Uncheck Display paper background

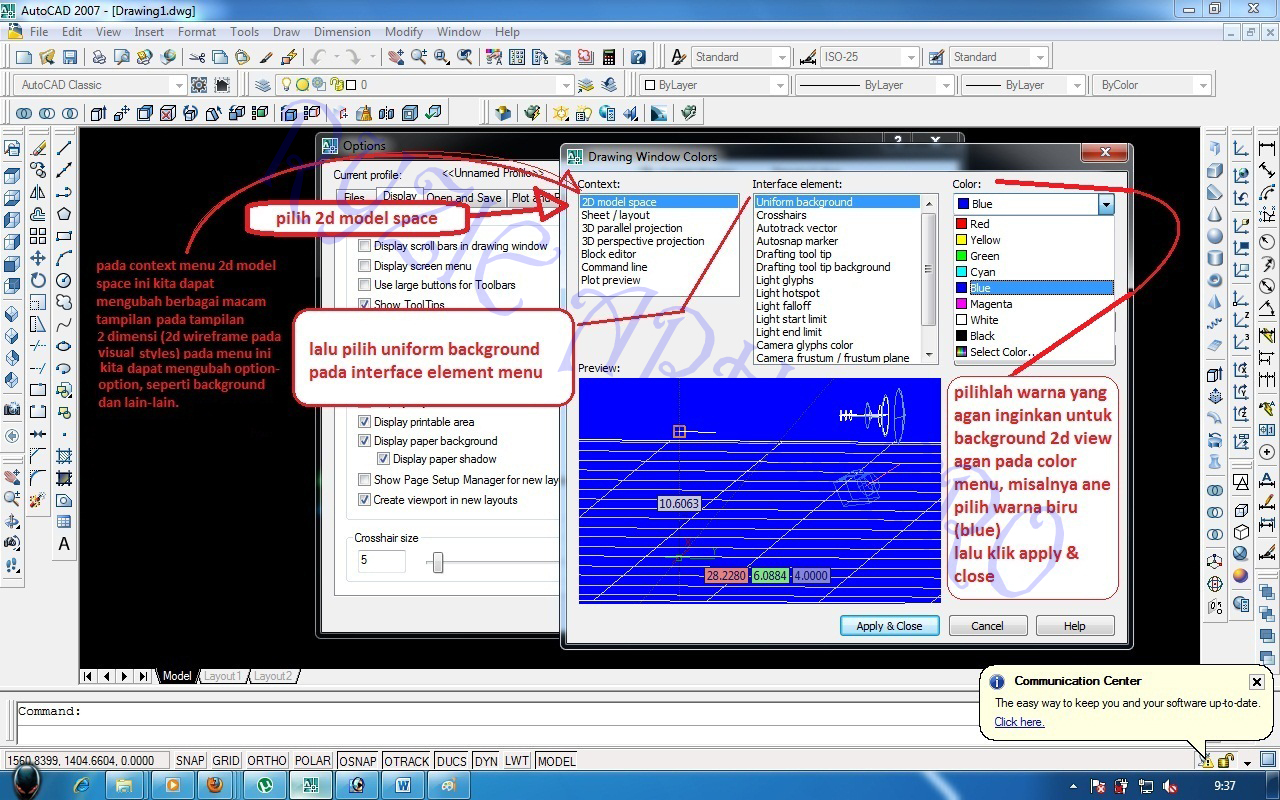(365, 441)
